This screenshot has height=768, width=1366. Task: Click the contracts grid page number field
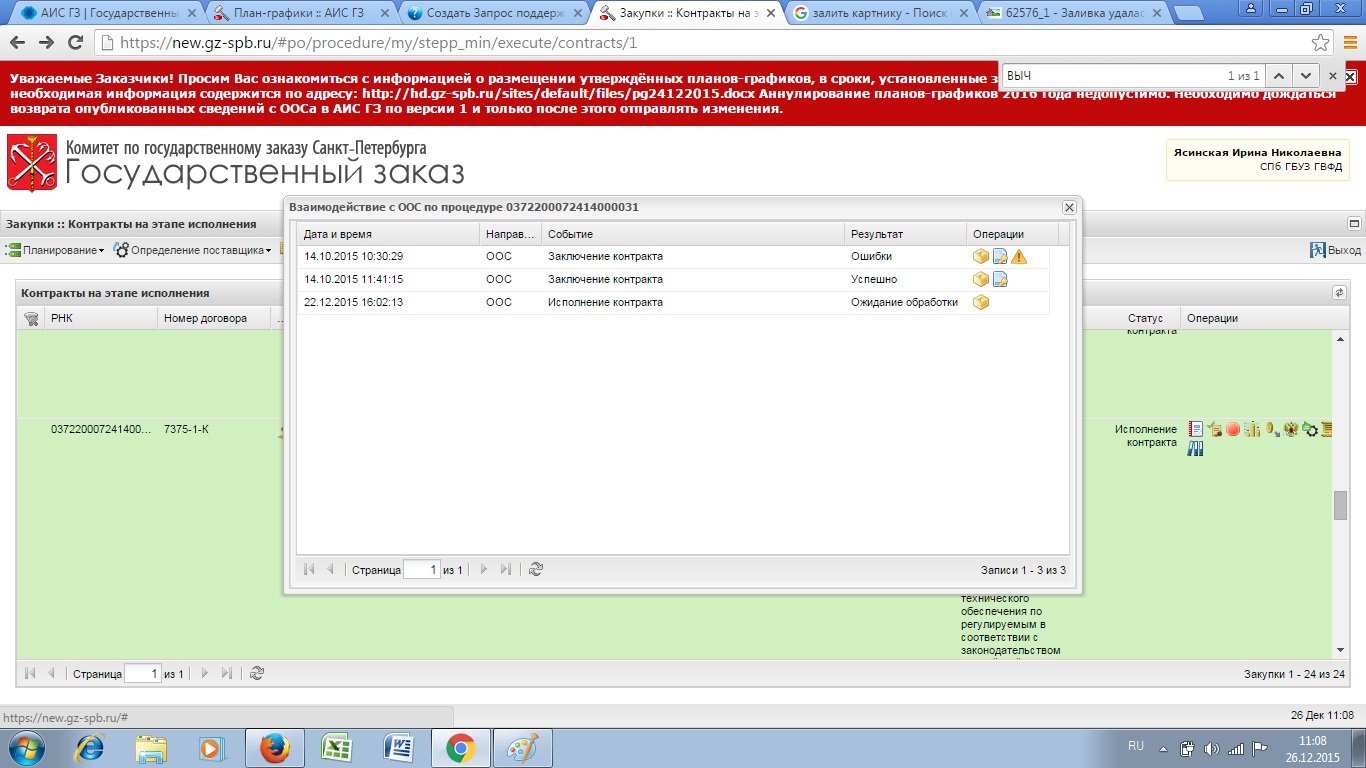[142, 674]
